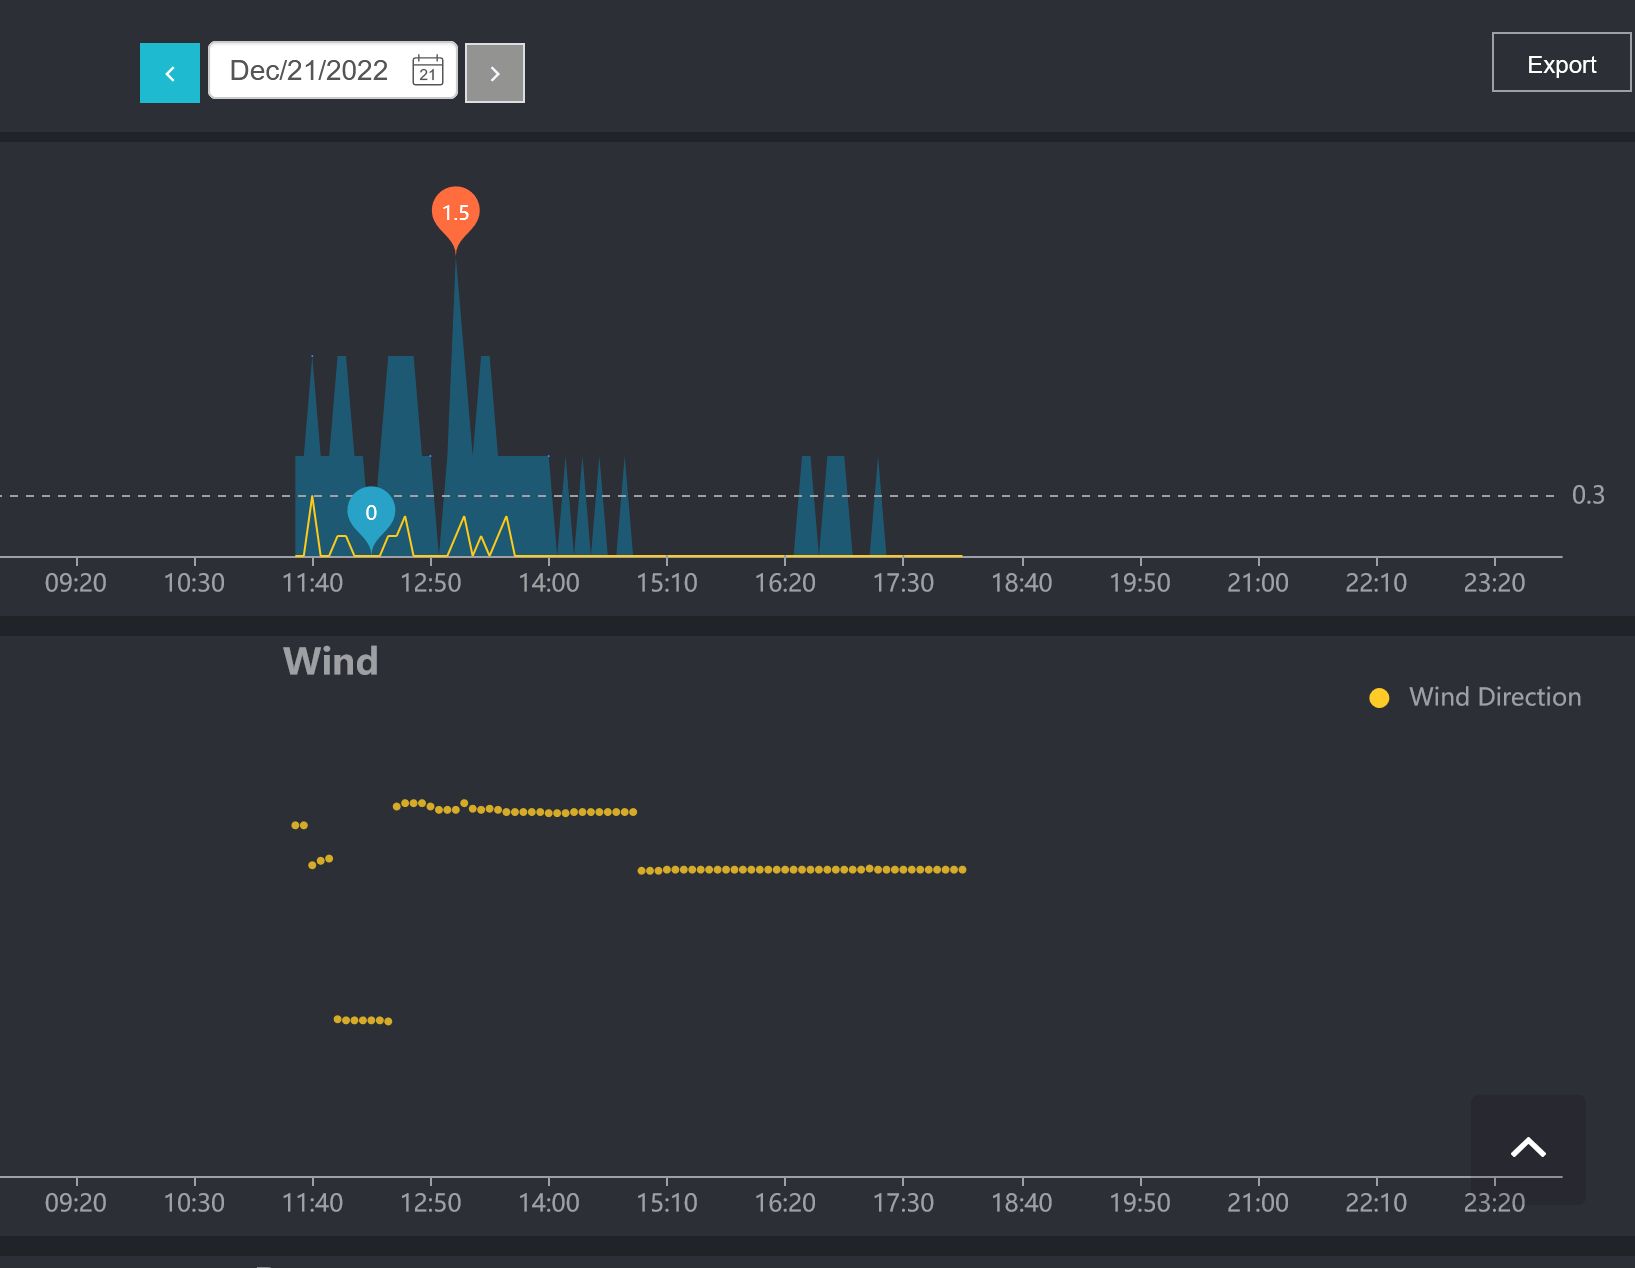Click the Export button
The image size is (1635, 1268).
1560,63
